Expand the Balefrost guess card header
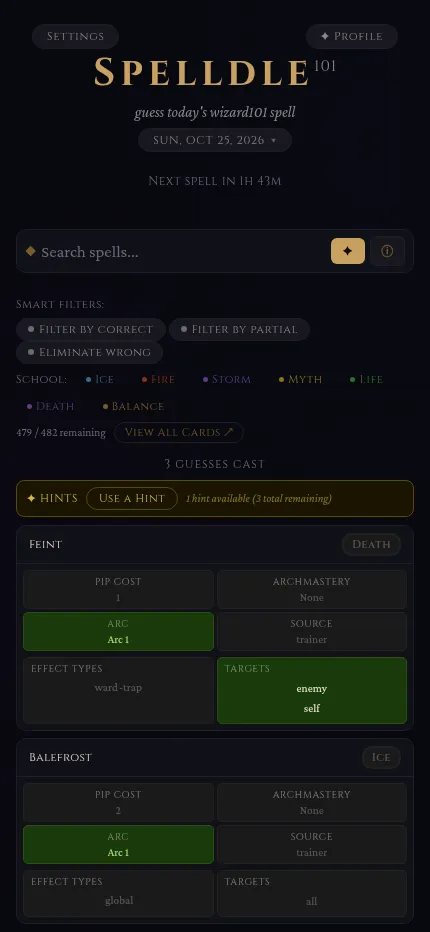 (x=215, y=757)
